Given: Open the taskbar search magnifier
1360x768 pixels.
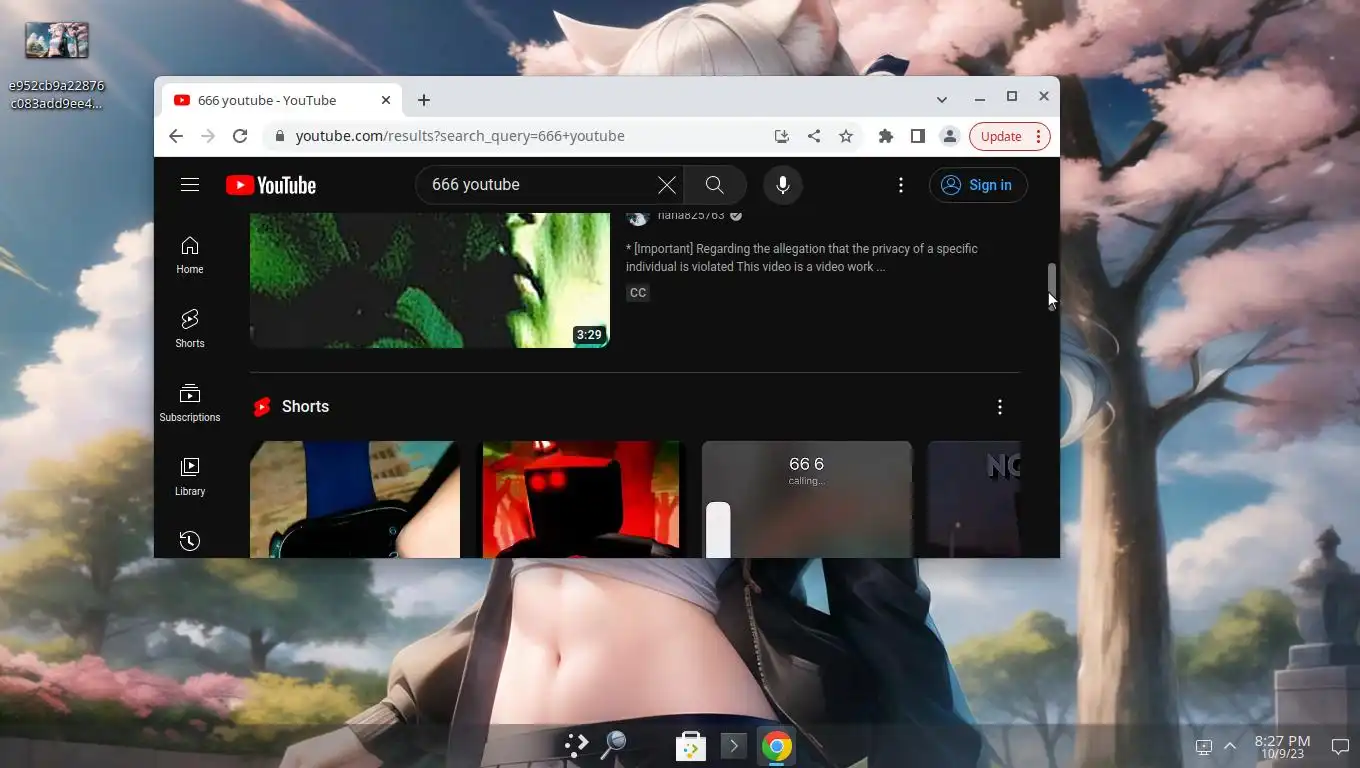Looking at the screenshot, I should pos(613,745).
